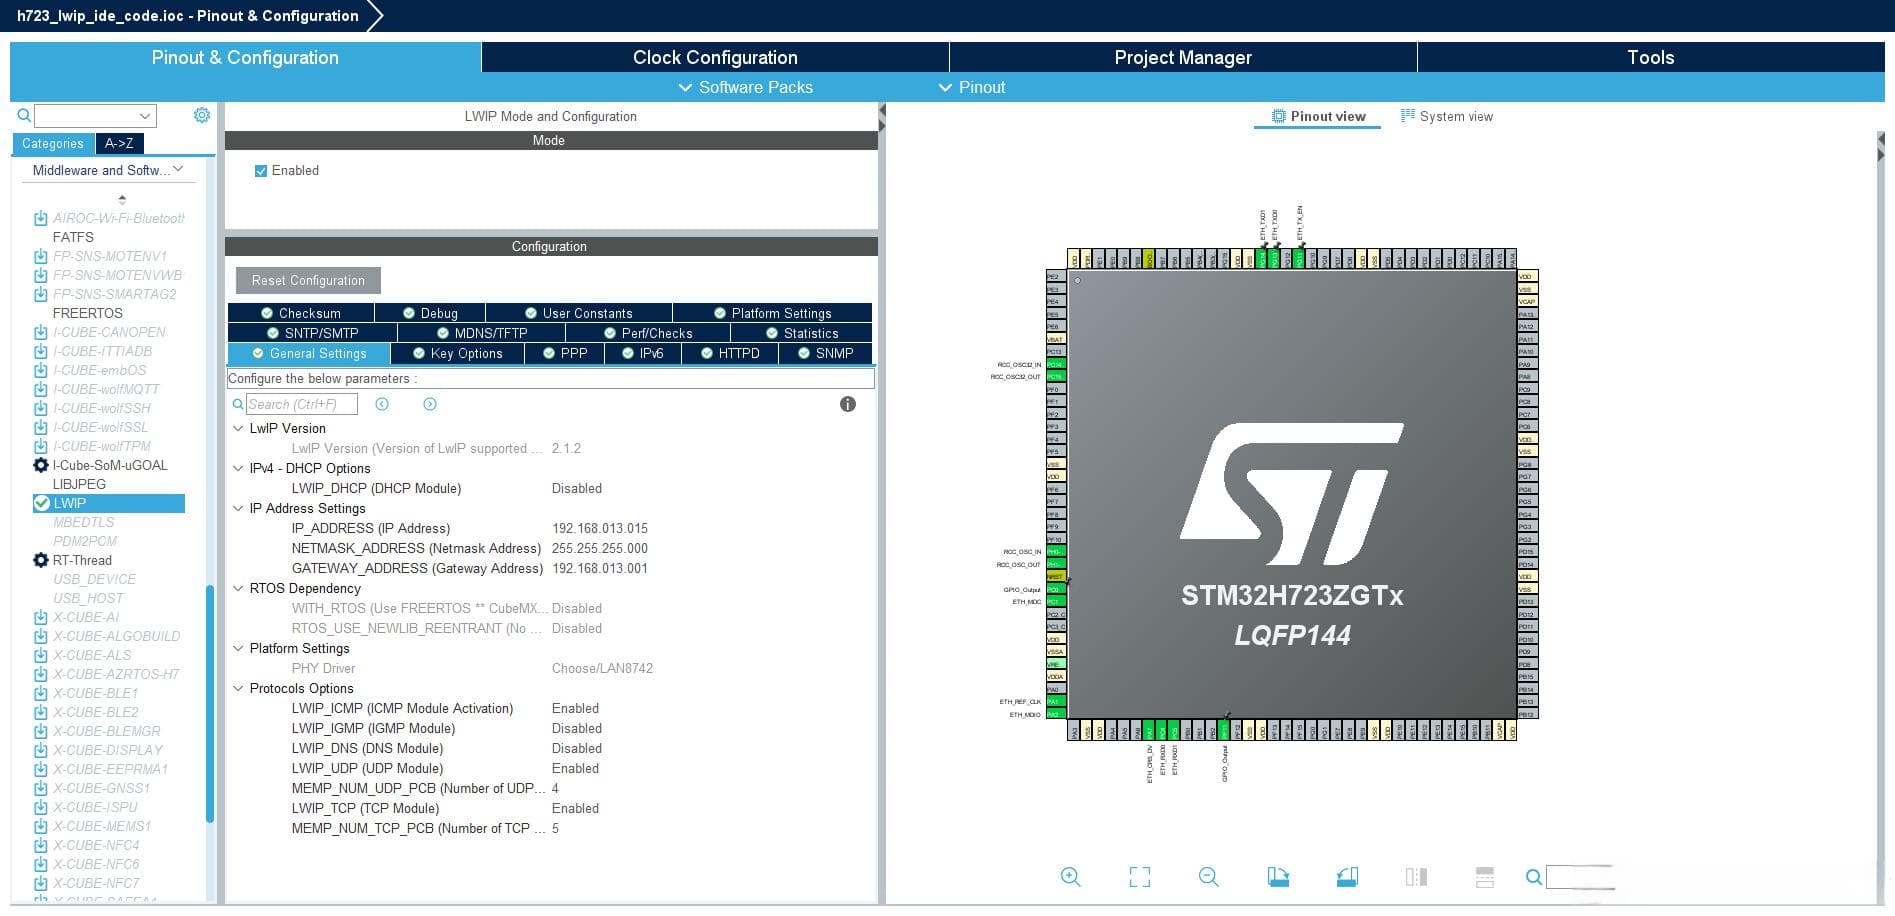Open the Project Manager tab
Screen dimensions: 1895x916
click(x=1183, y=57)
